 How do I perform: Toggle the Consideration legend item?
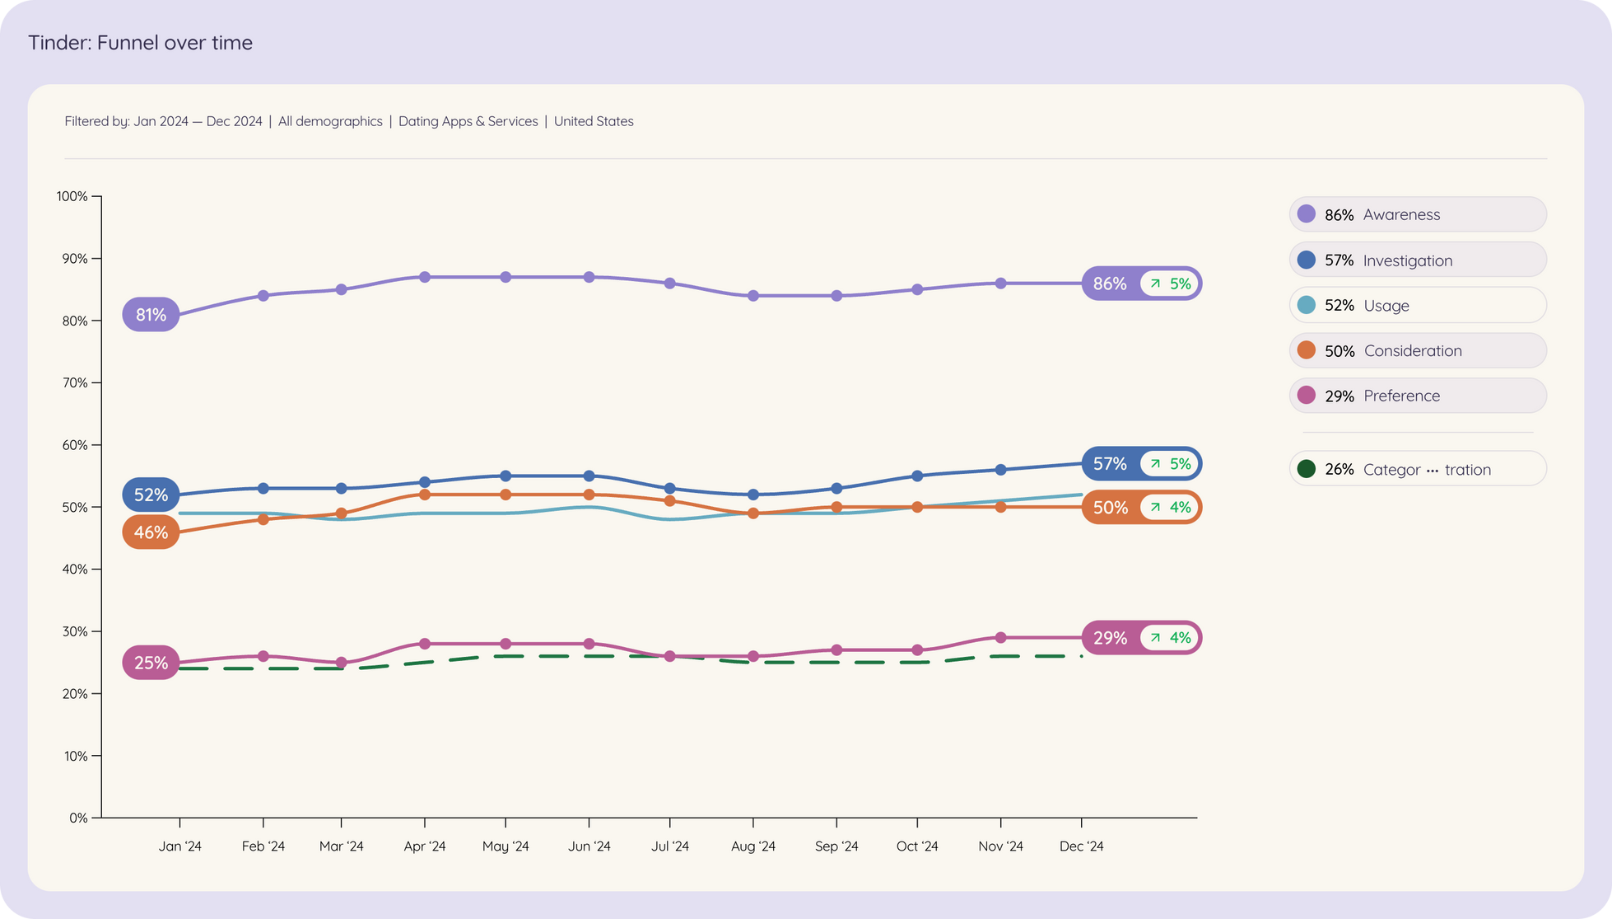click(x=1417, y=350)
